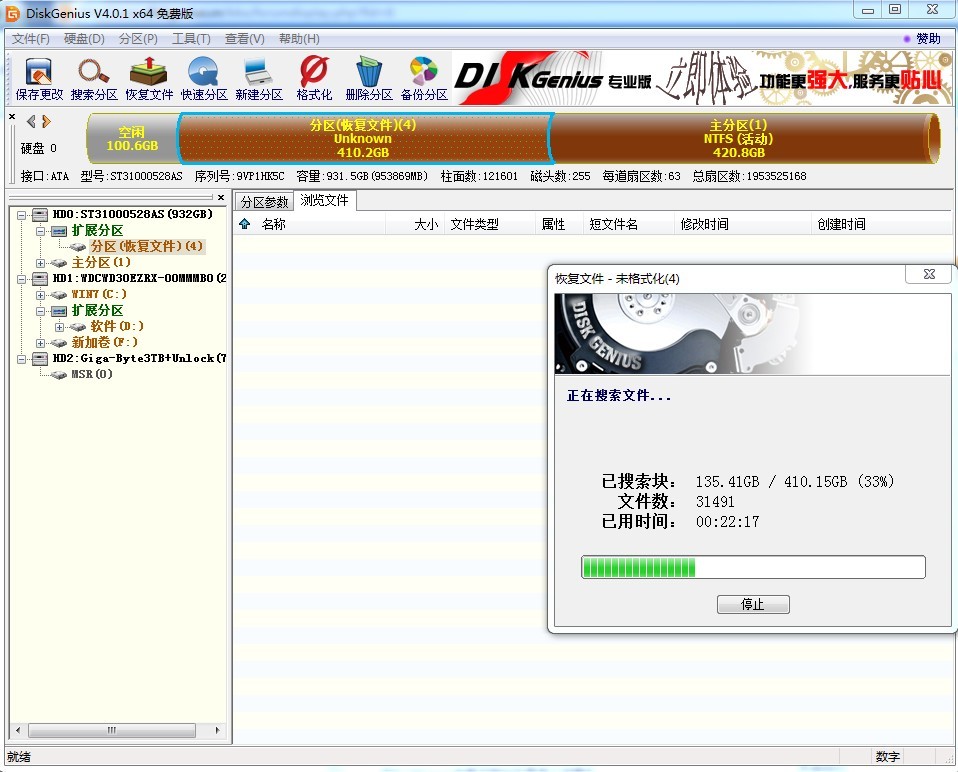Viewport: 958px width, 772px height.
Task: Click Delete Partition (删除分区) icon
Action: click(x=368, y=78)
